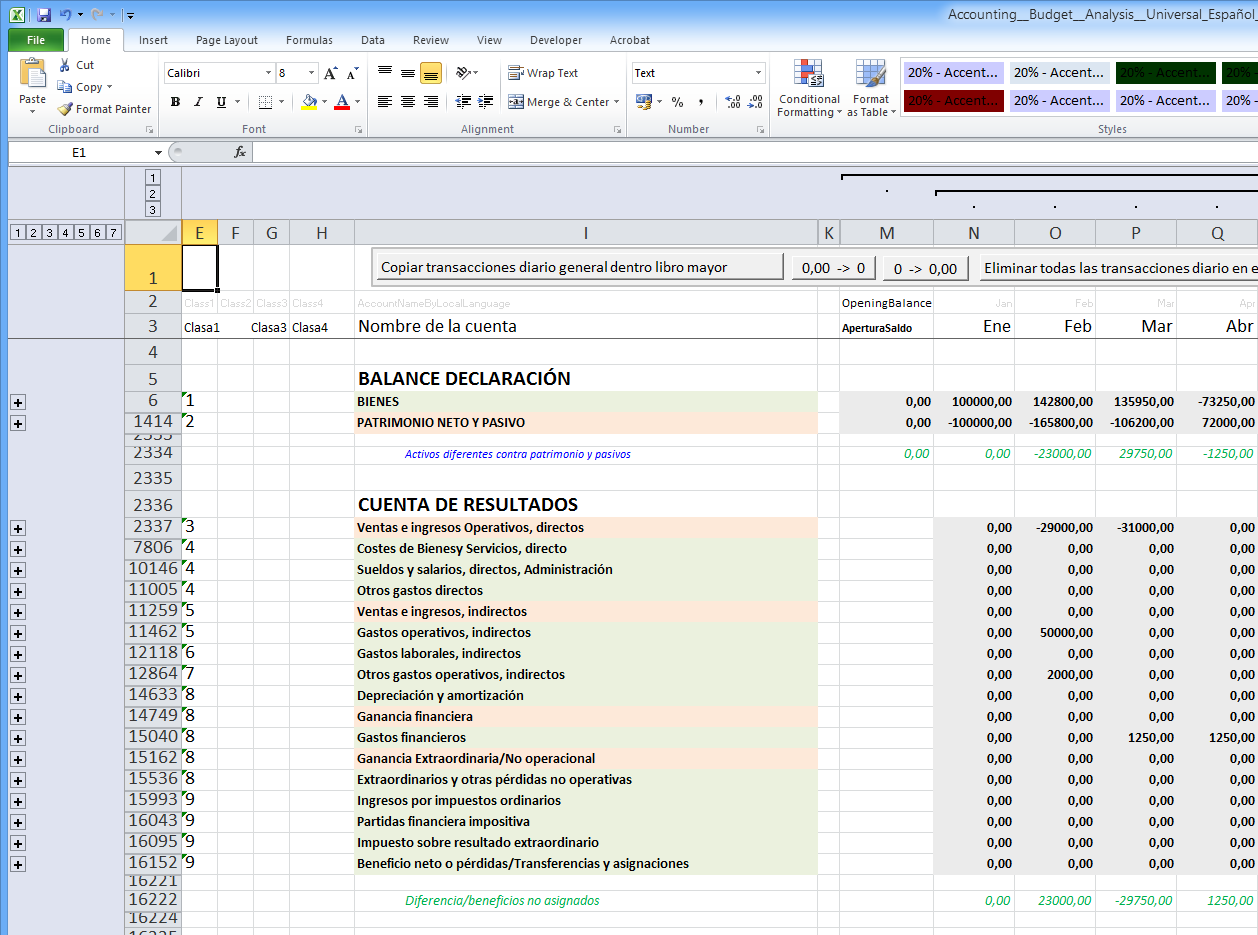The image size is (1258, 935).
Task: Toggle bold formatting
Action: [175, 103]
